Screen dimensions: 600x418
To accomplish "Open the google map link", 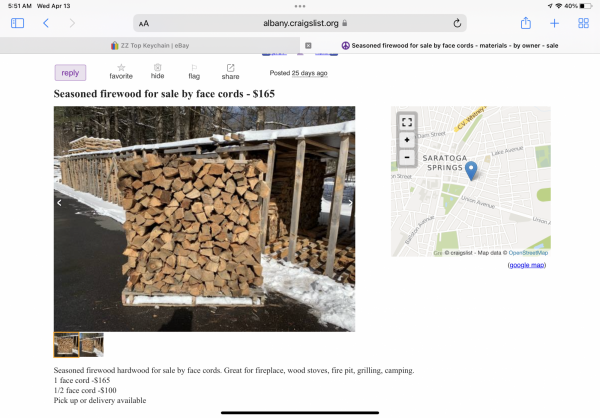I will pyautogui.click(x=527, y=265).
